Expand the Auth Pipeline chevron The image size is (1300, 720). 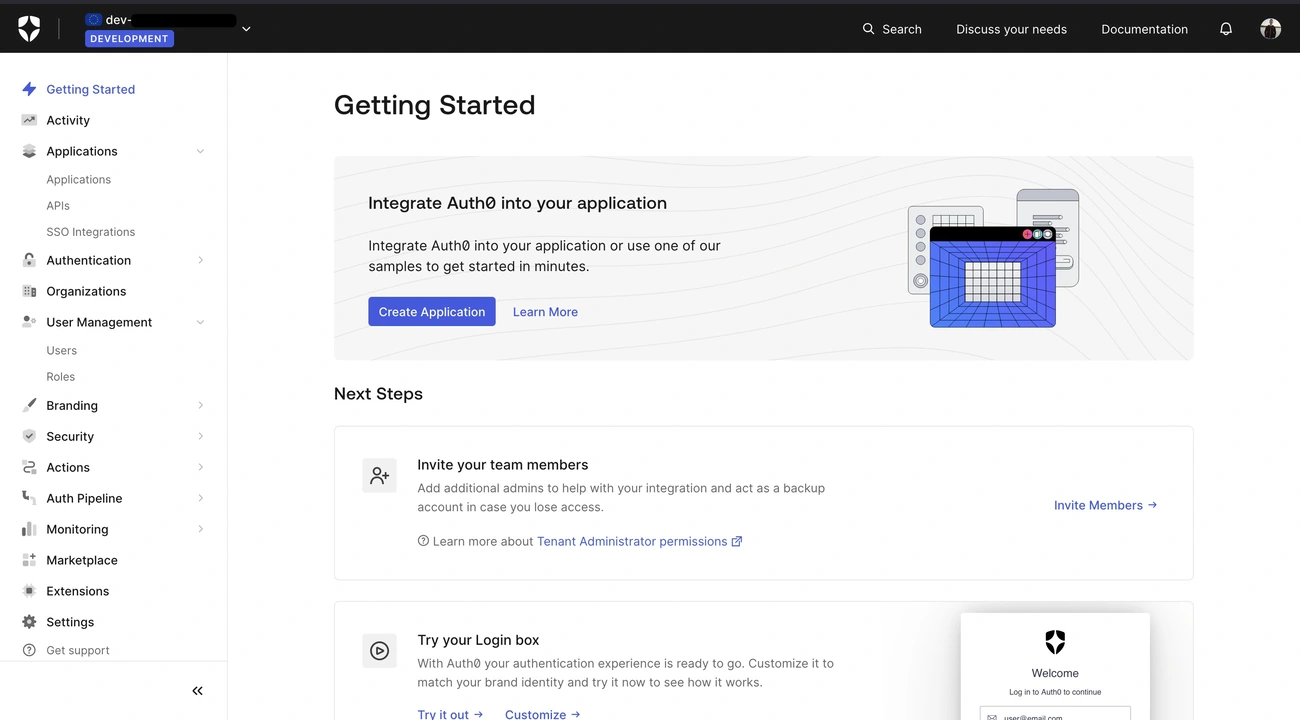click(200, 498)
